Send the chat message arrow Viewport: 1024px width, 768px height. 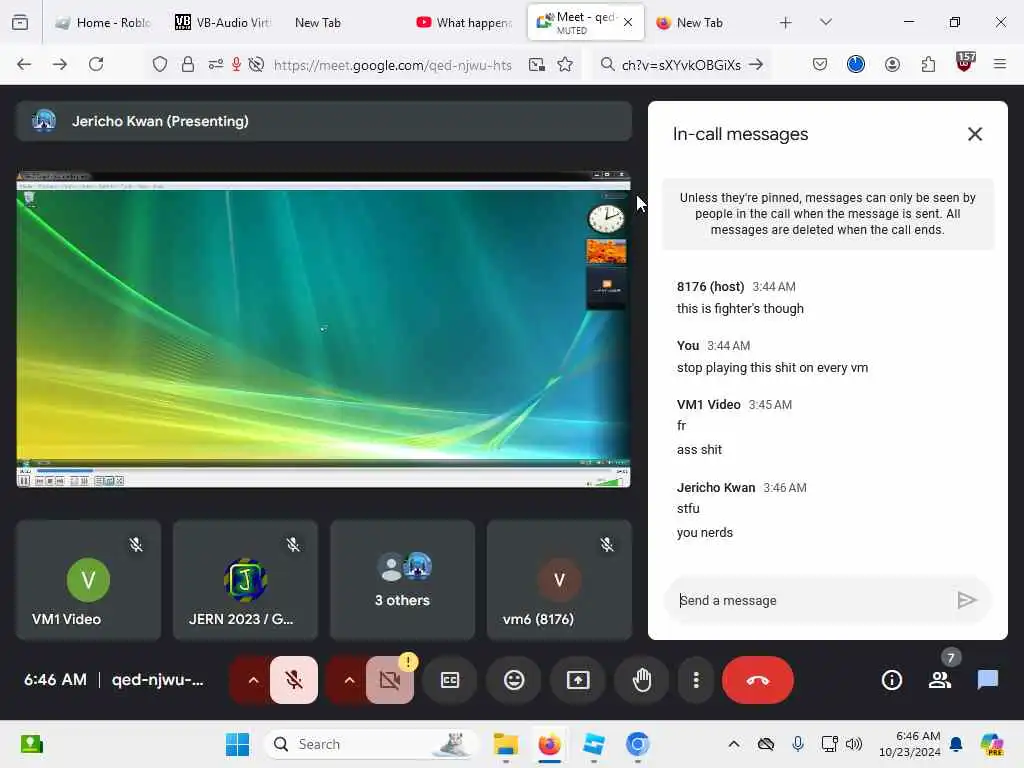tap(967, 600)
